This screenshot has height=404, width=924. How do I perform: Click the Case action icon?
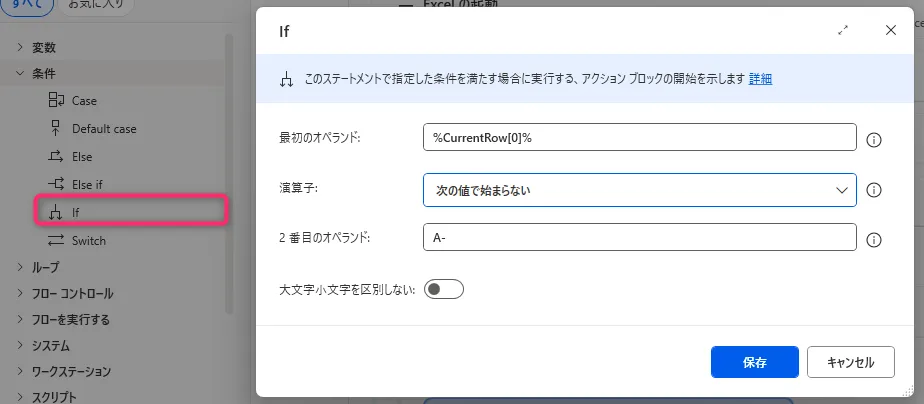[x=56, y=101]
